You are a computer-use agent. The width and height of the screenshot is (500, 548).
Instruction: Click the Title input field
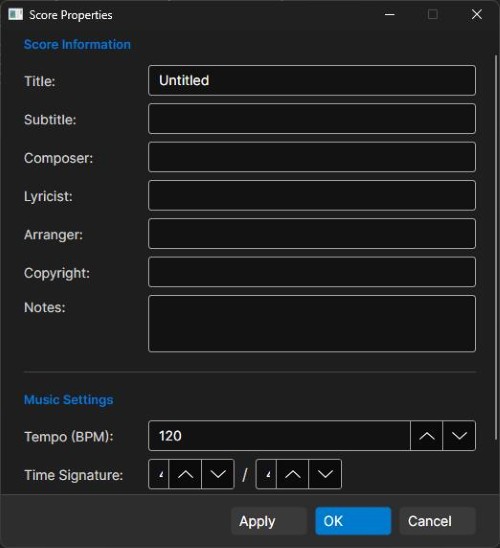point(312,80)
